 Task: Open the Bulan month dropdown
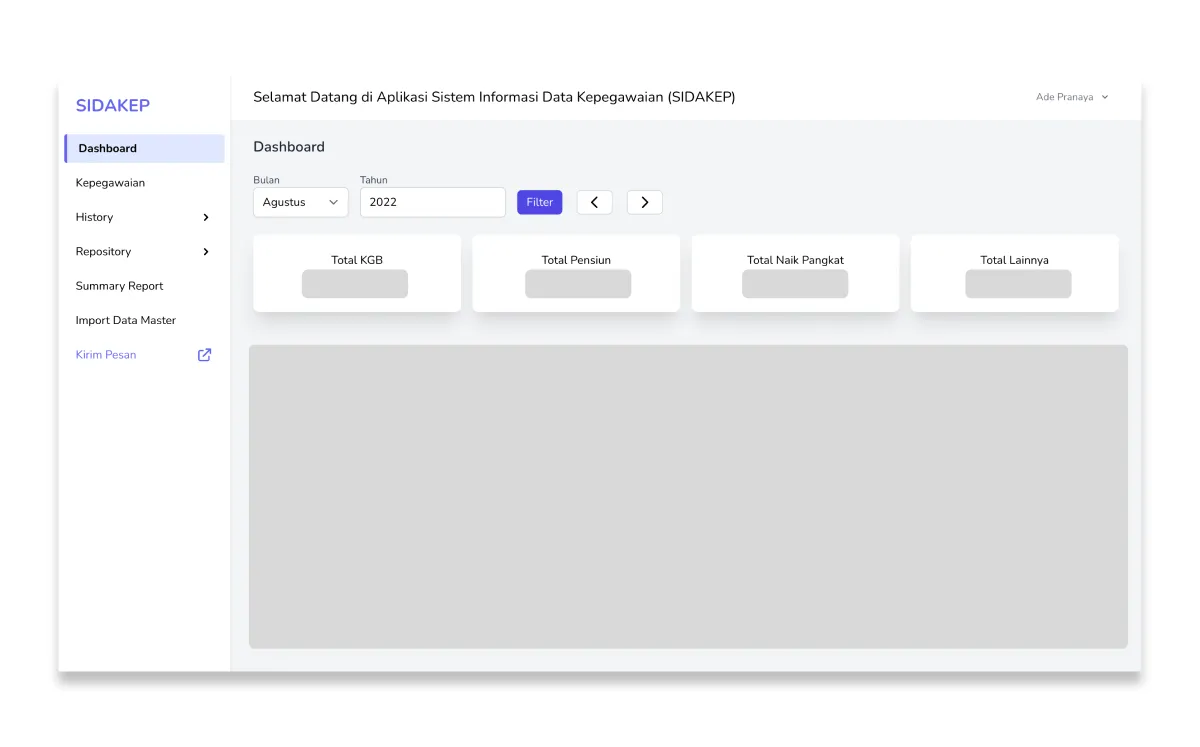[300, 201]
